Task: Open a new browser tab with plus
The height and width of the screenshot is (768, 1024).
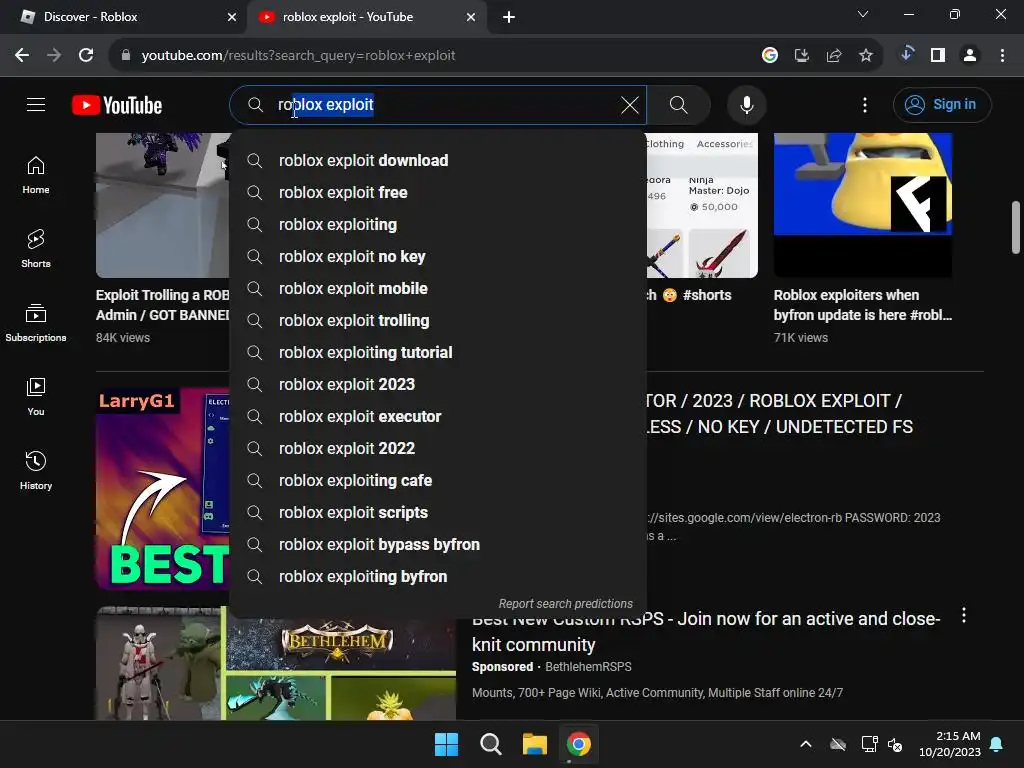Action: pos(509,17)
